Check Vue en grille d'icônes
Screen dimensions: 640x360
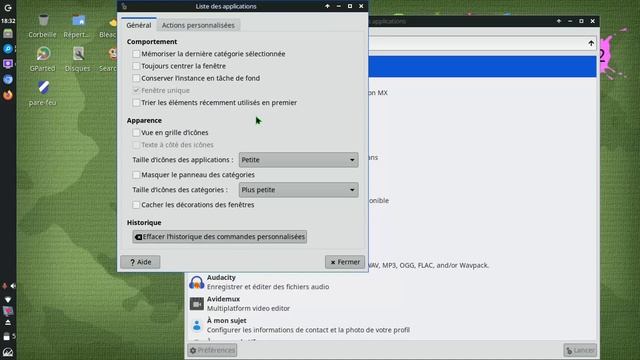click(136, 133)
